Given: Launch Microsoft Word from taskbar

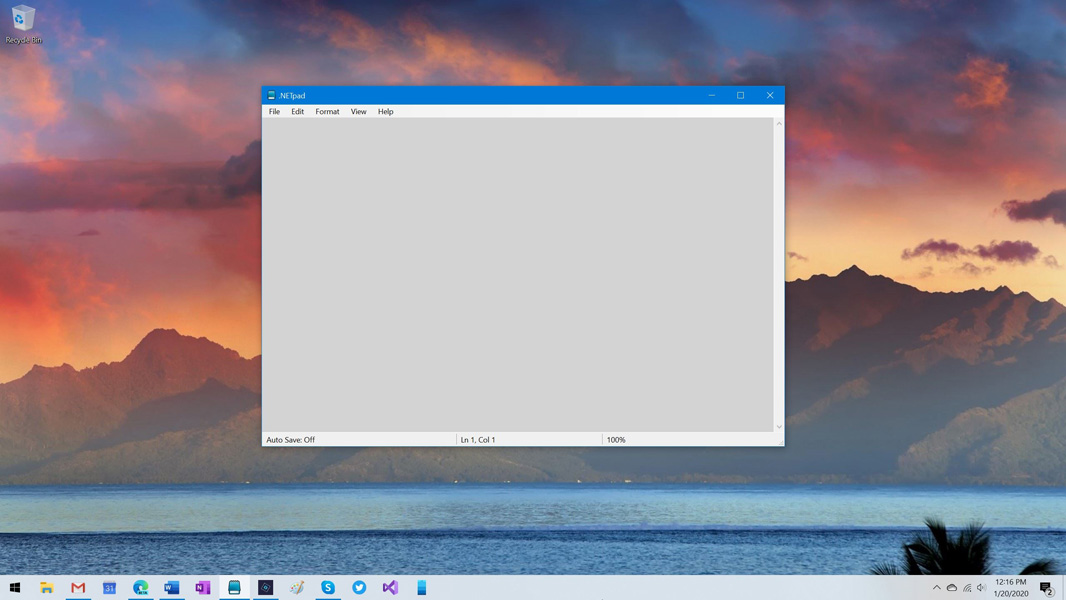Looking at the screenshot, I should (x=172, y=588).
